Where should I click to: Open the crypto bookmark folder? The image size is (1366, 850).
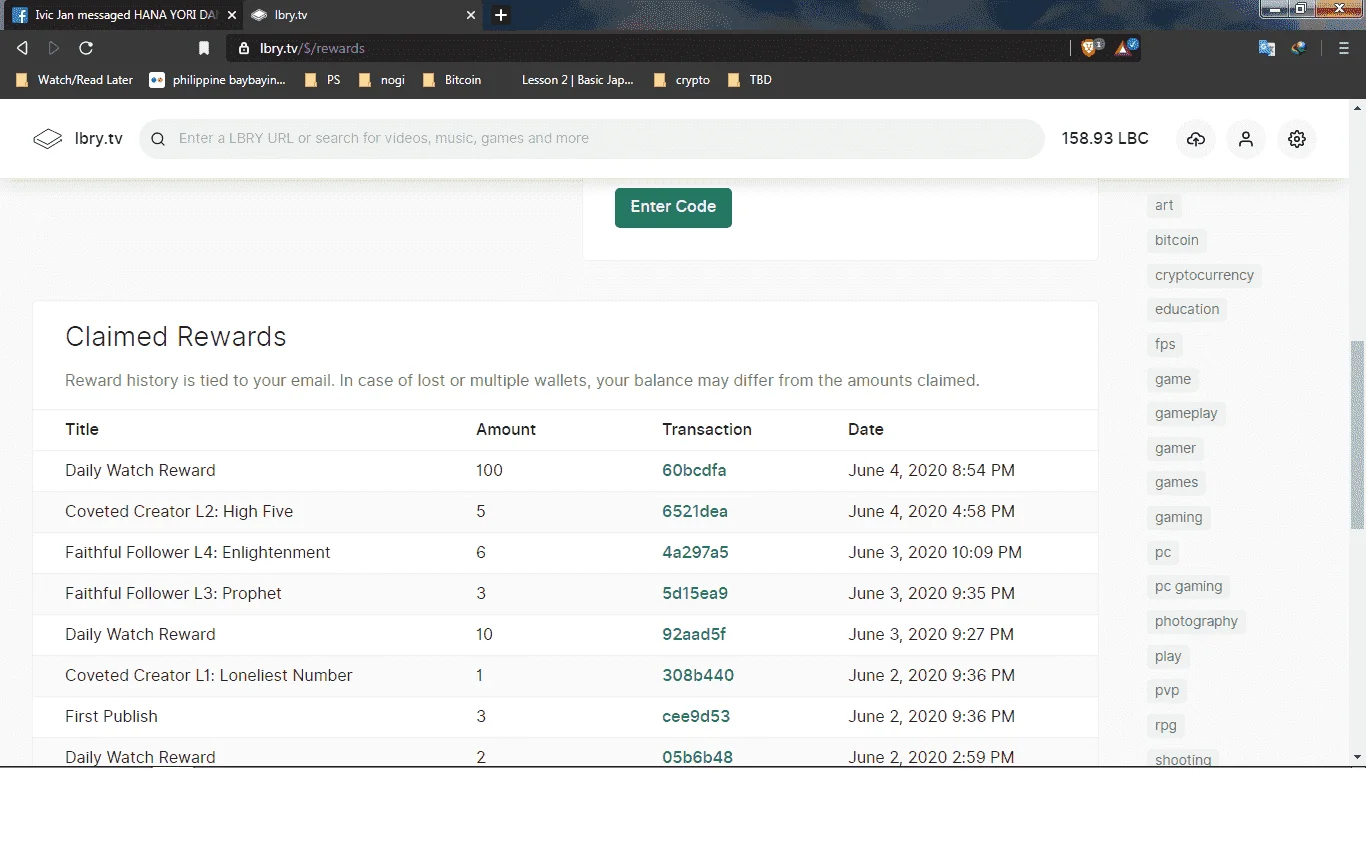tap(682, 80)
